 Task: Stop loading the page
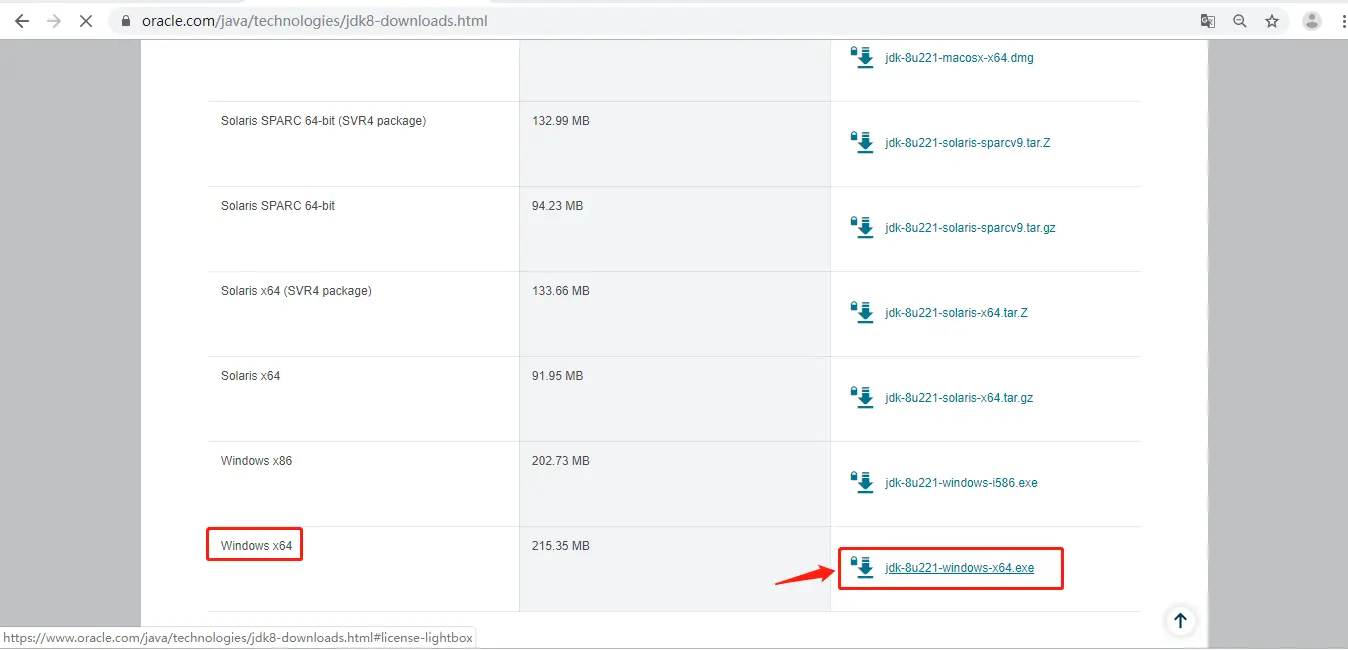tap(86, 20)
